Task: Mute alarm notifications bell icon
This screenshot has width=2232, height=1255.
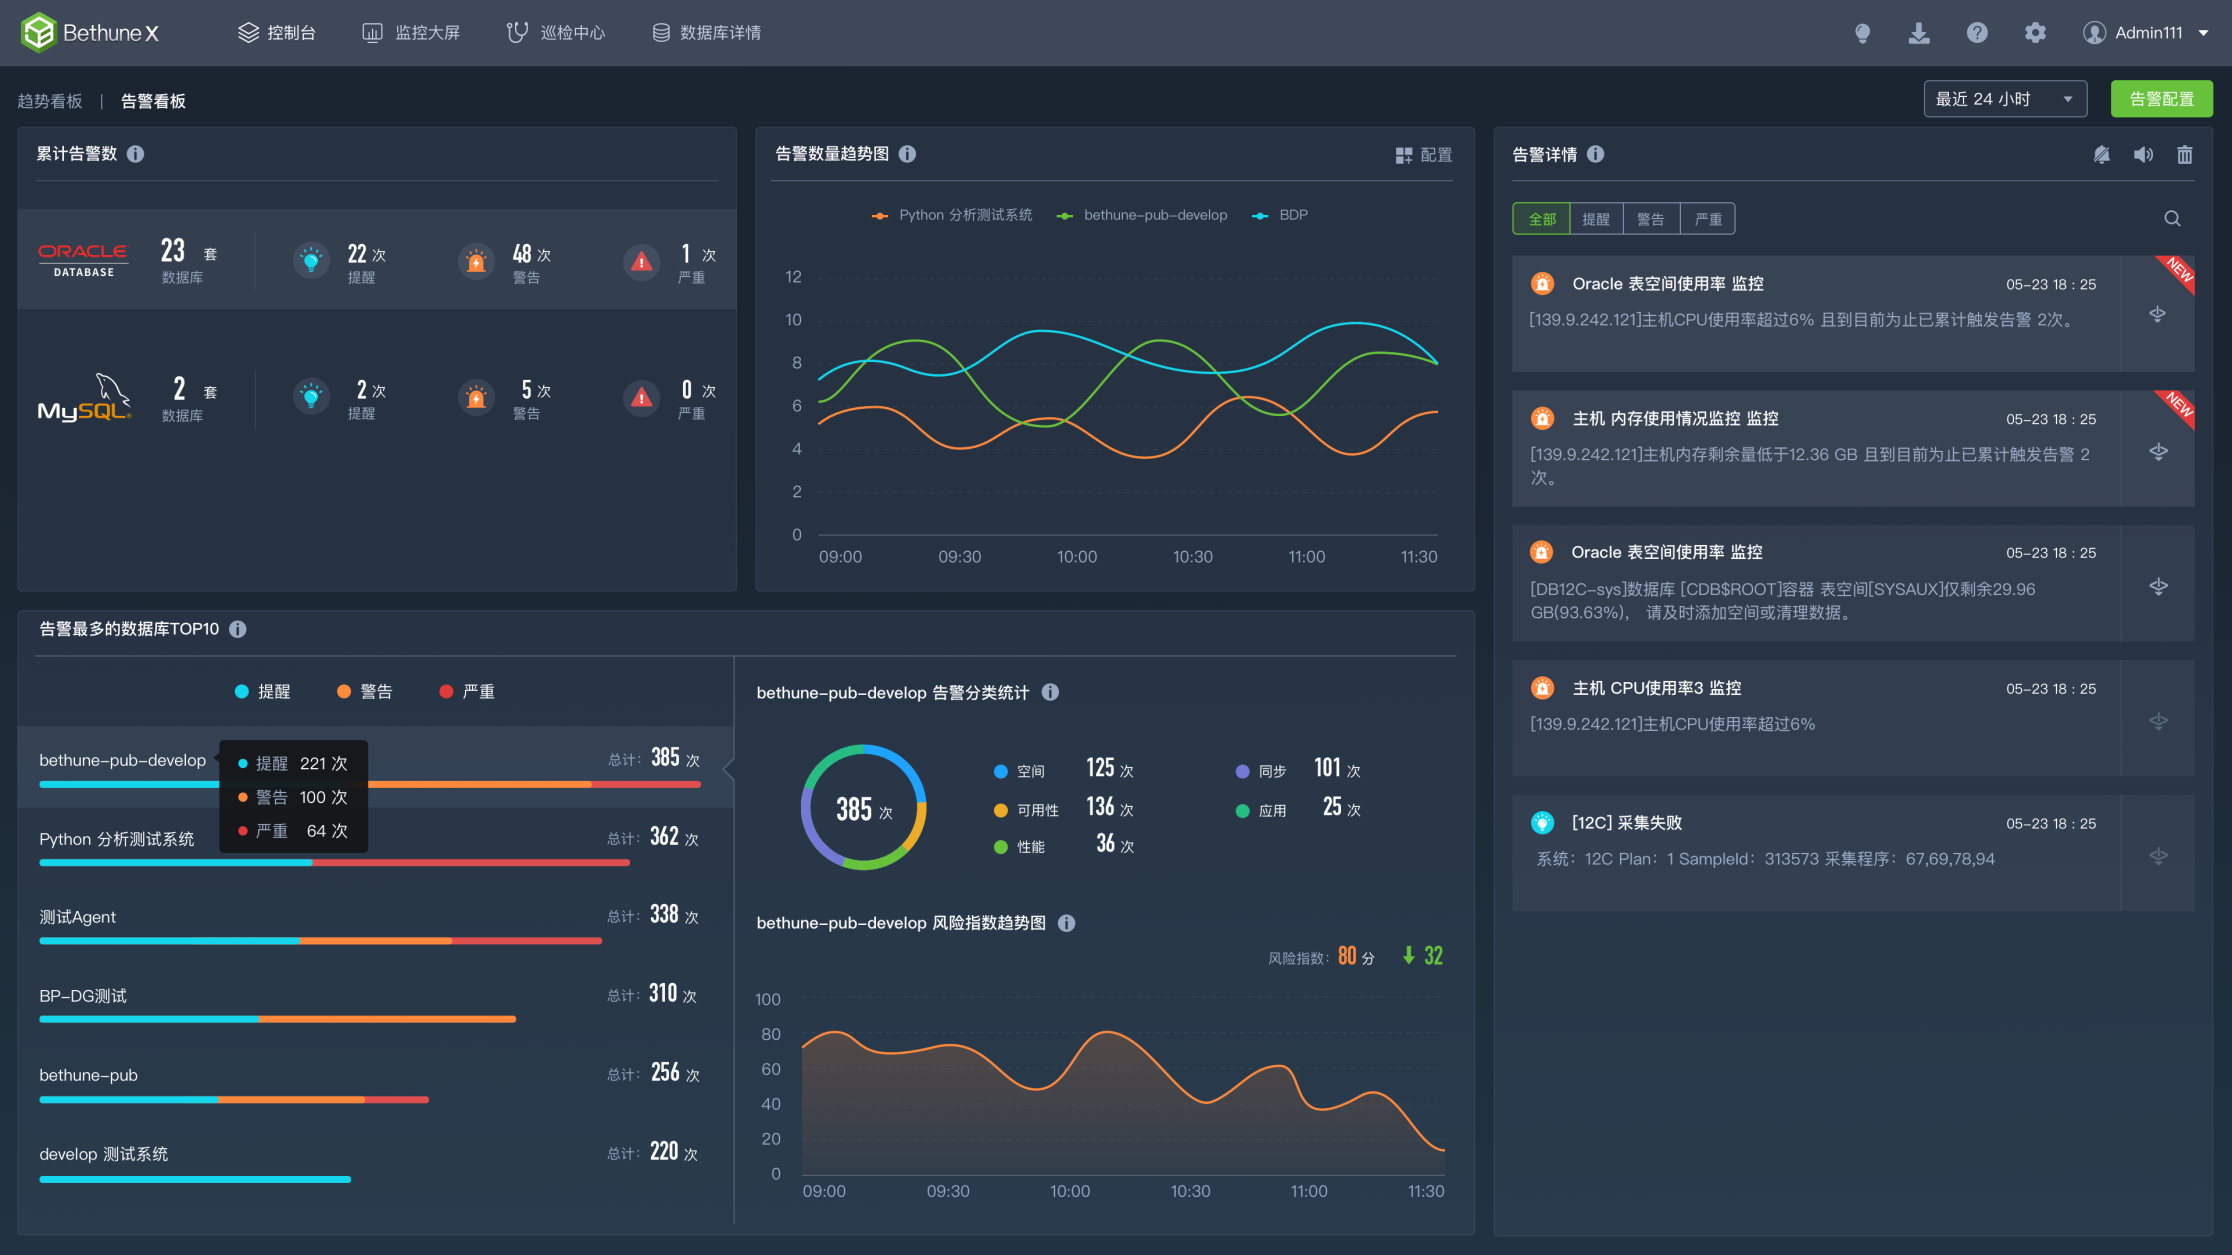Action: 2101,155
